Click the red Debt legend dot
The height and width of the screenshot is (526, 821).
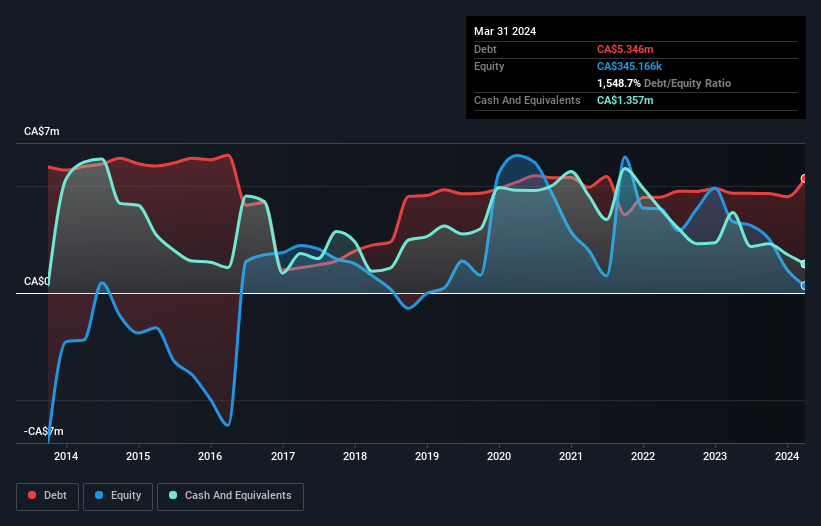(32, 495)
